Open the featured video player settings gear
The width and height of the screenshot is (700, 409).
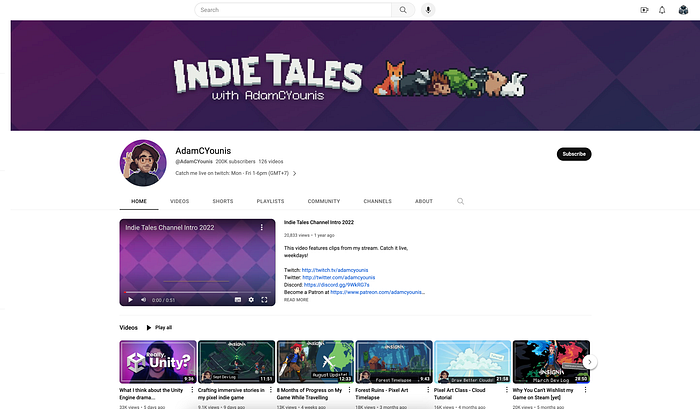[251, 300]
